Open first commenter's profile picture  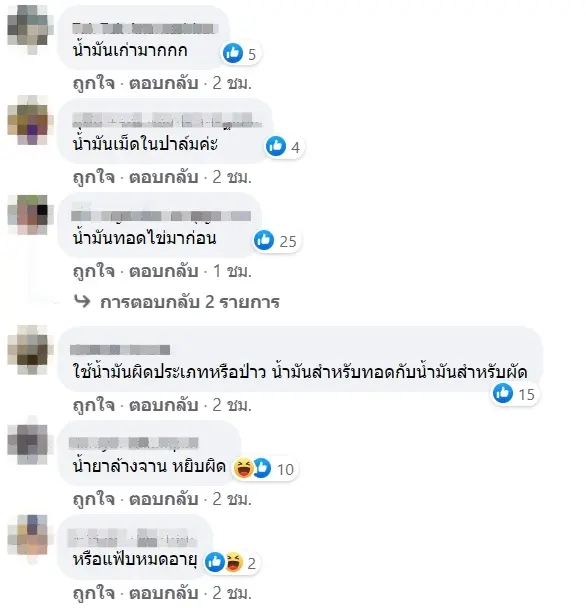click(x=28, y=29)
